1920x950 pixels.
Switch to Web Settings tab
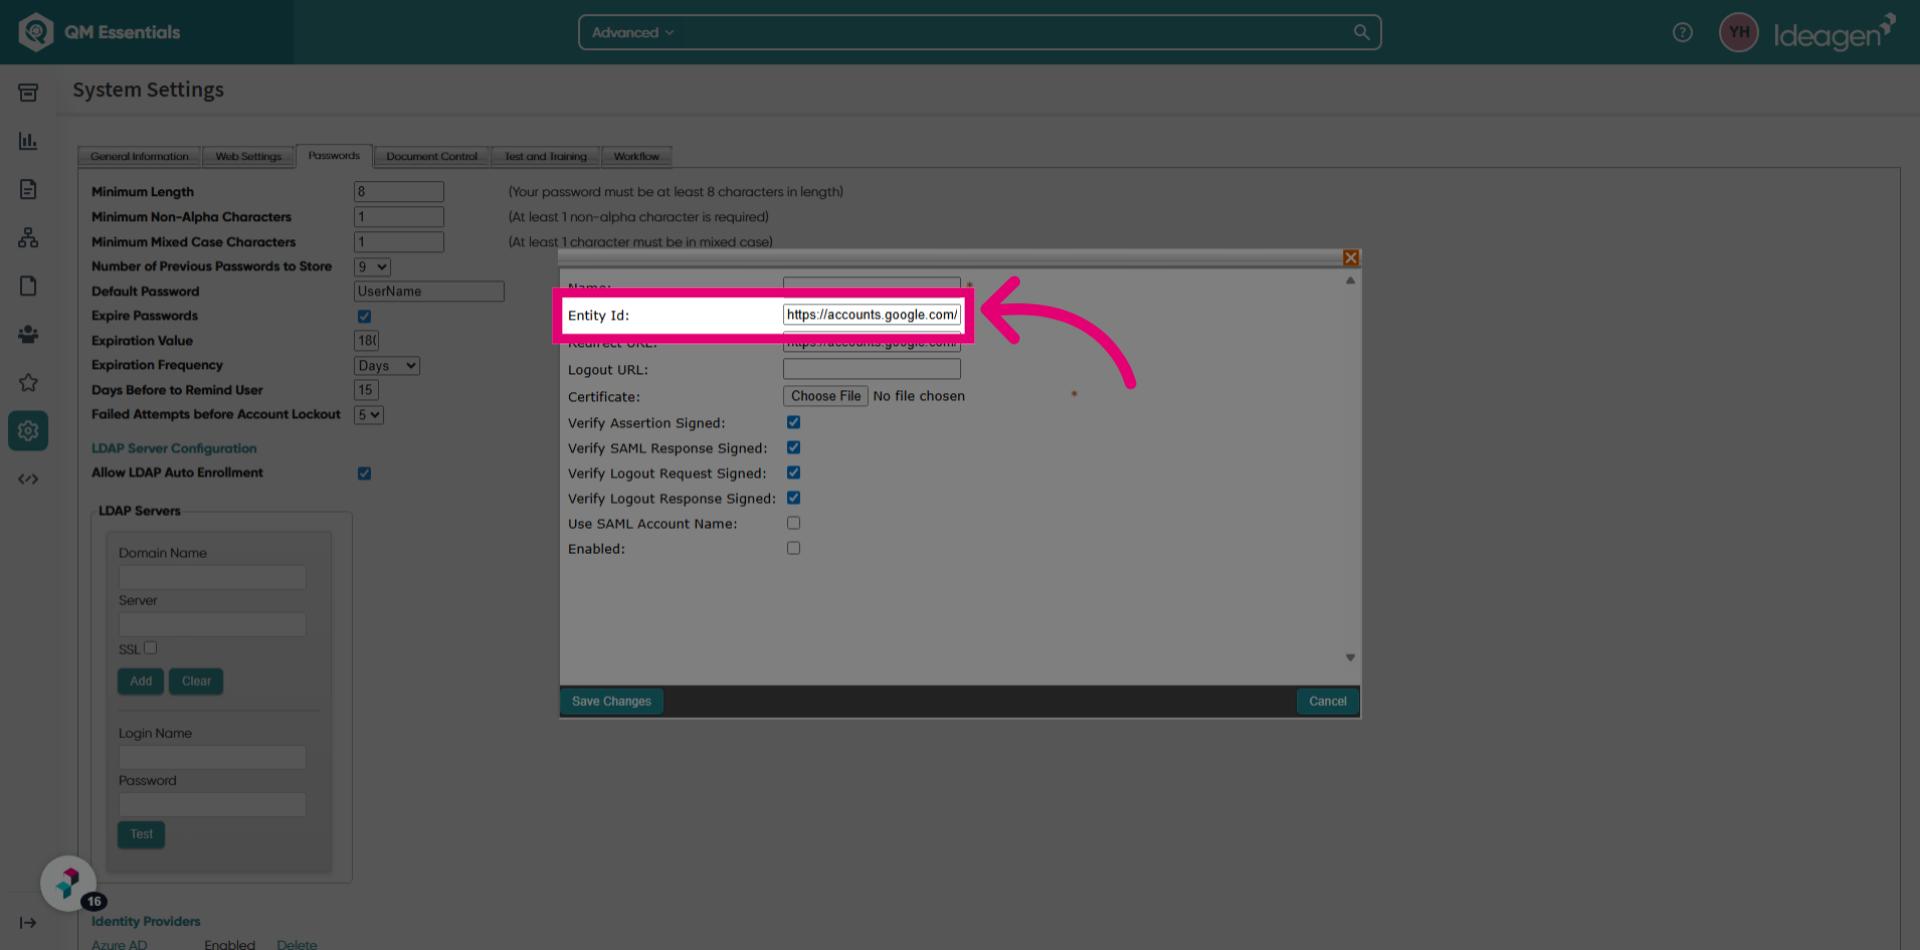249,157
